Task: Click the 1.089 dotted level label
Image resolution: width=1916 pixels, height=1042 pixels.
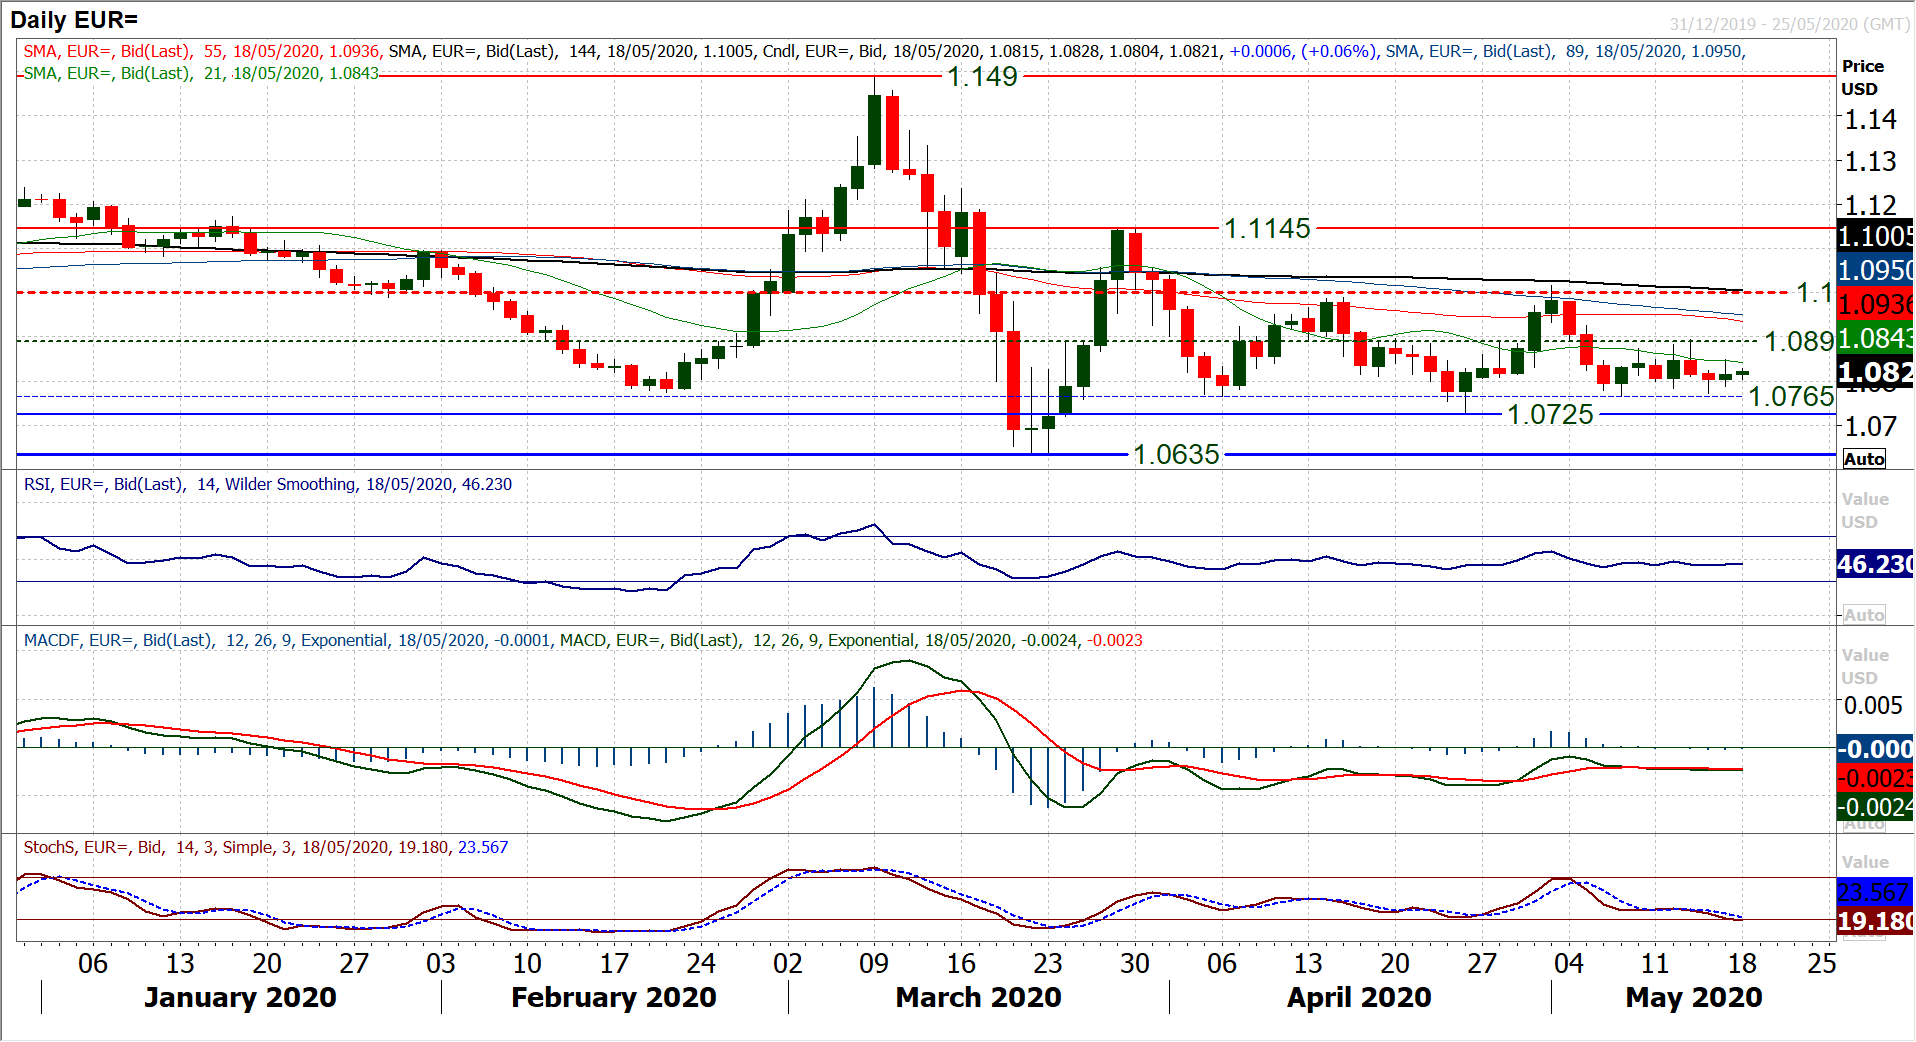Action: pos(1798,341)
